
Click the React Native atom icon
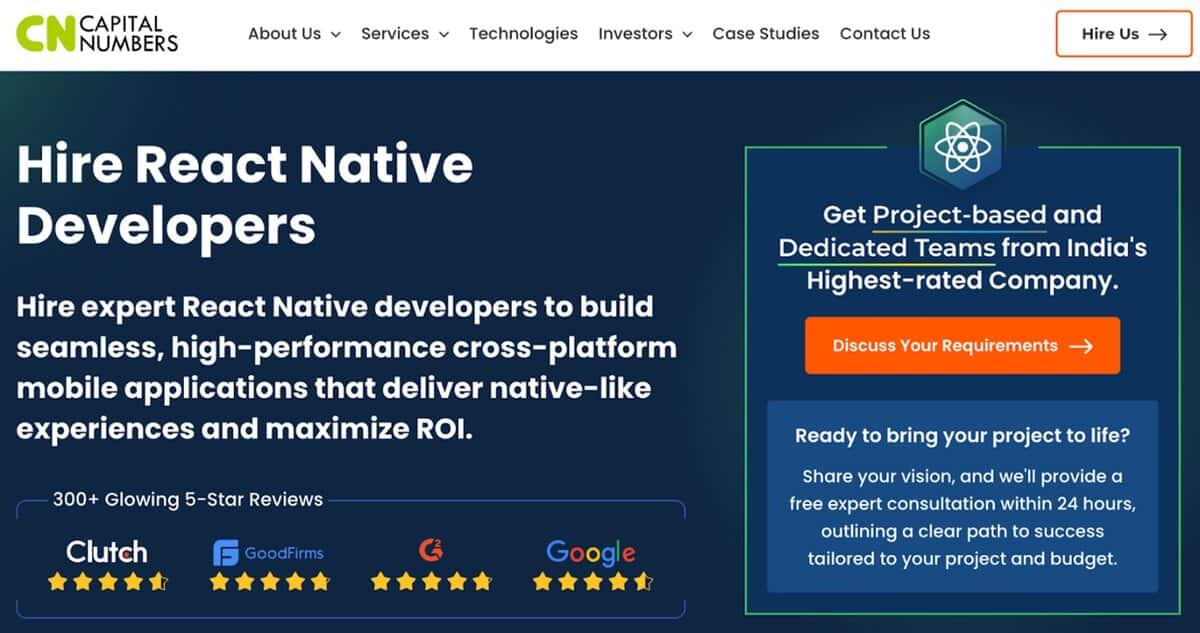[x=961, y=146]
